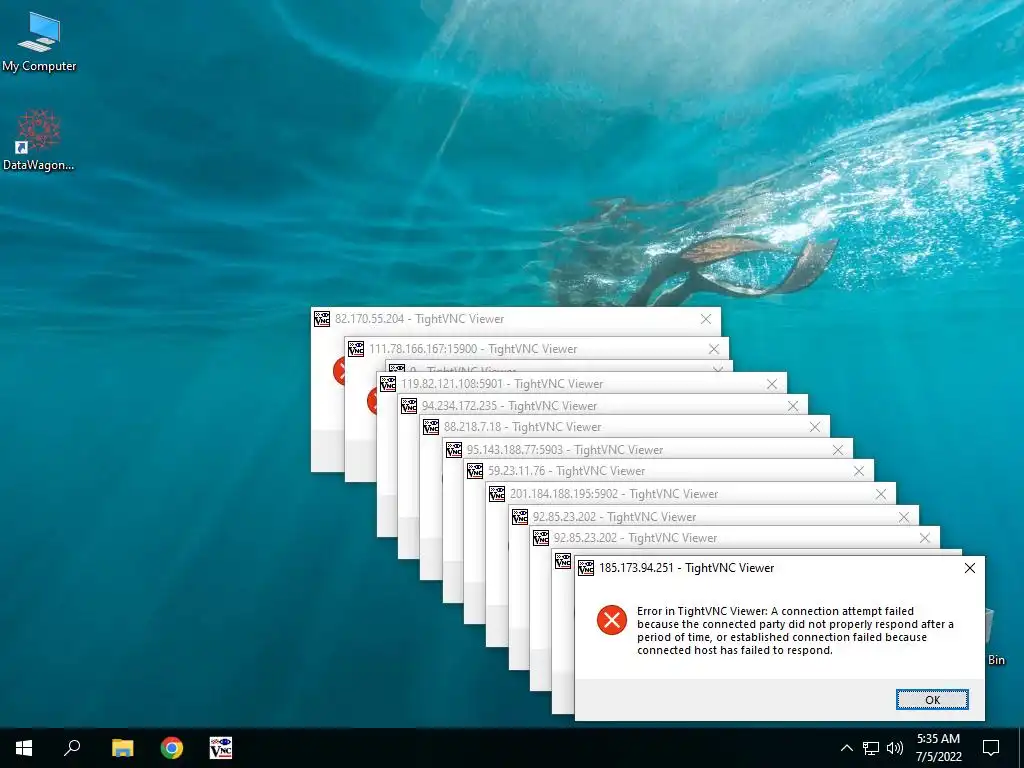Screen dimensions: 1024x768
Task: Open the volume speaker tray icon
Action: coord(895,748)
